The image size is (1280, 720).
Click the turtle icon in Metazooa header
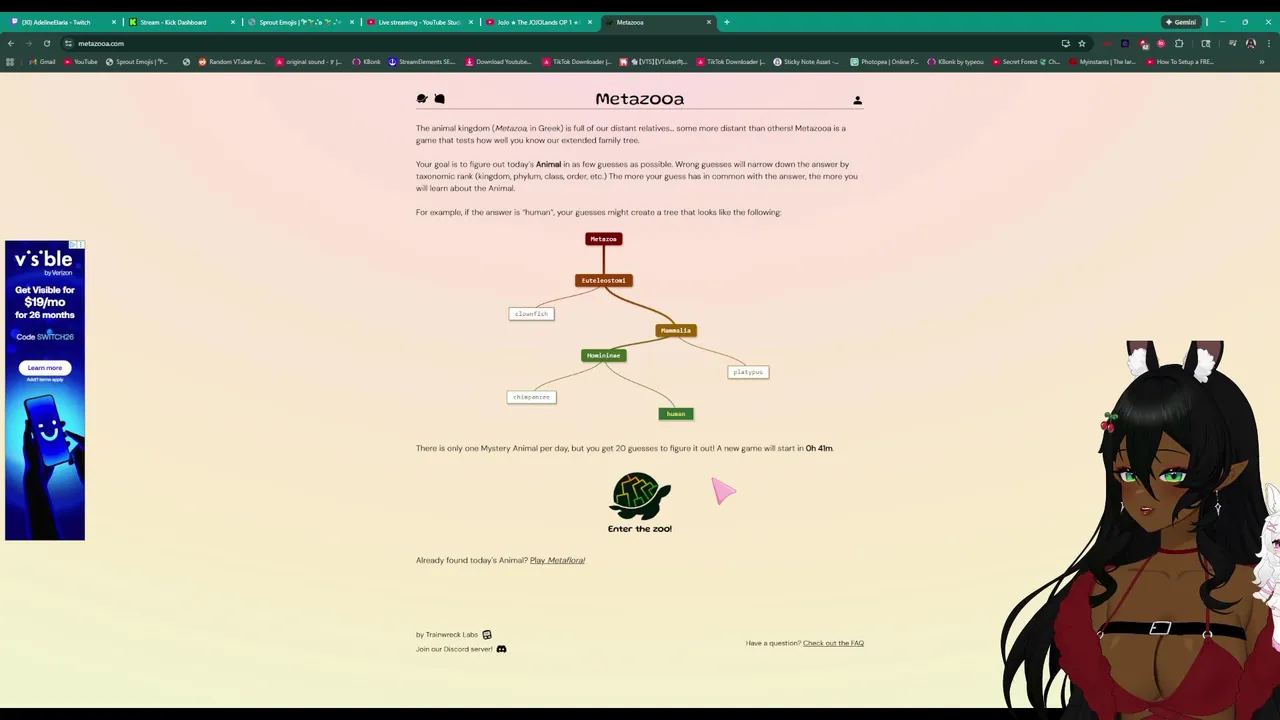[x=422, y=99]
